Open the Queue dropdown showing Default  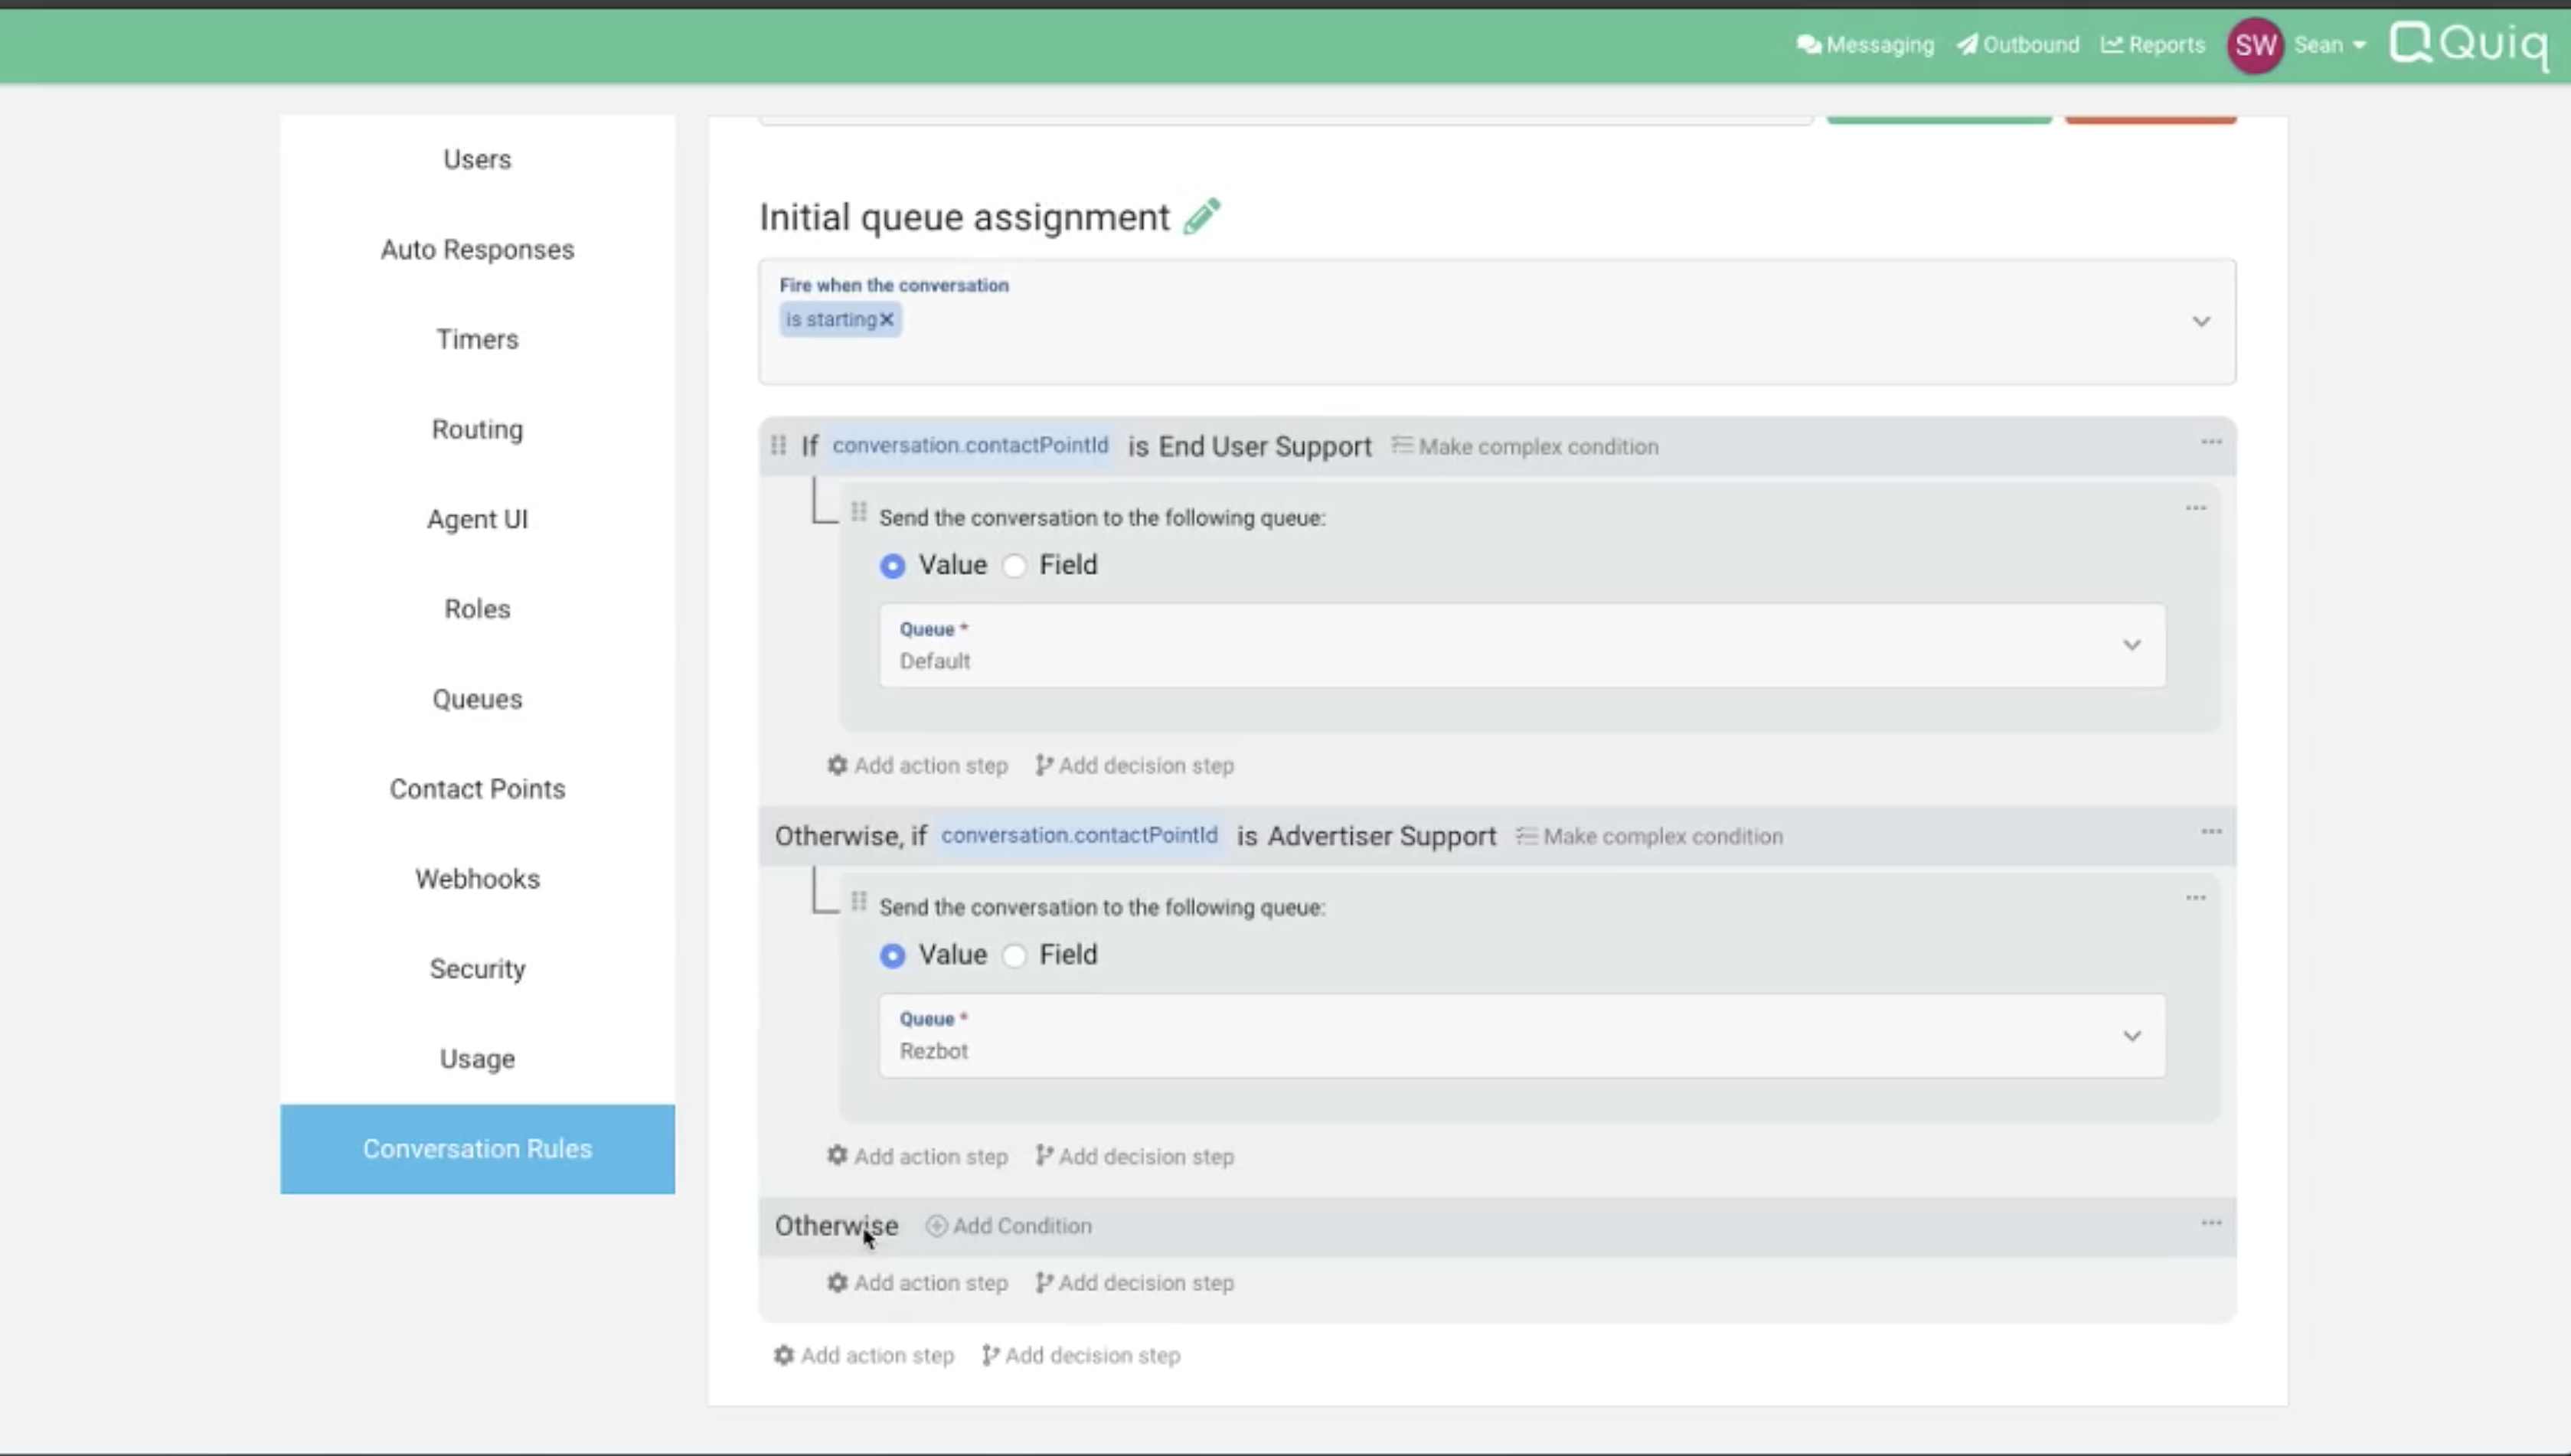coord(2131,645)
